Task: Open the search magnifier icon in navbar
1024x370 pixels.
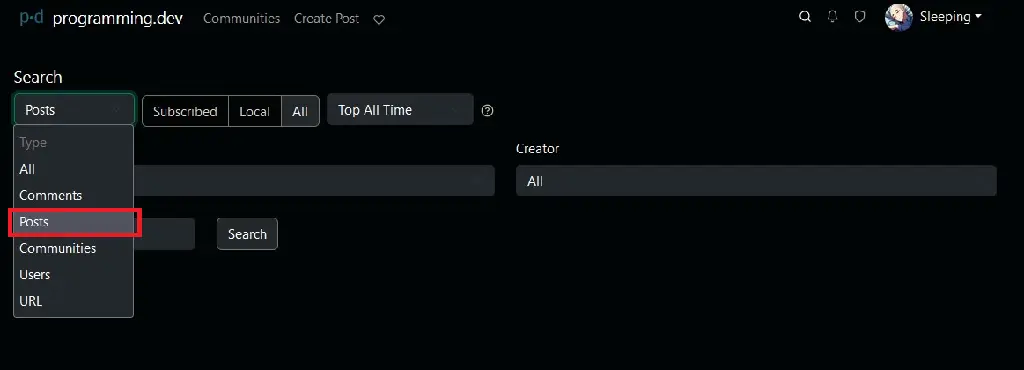Action: (x=805, y=17)
